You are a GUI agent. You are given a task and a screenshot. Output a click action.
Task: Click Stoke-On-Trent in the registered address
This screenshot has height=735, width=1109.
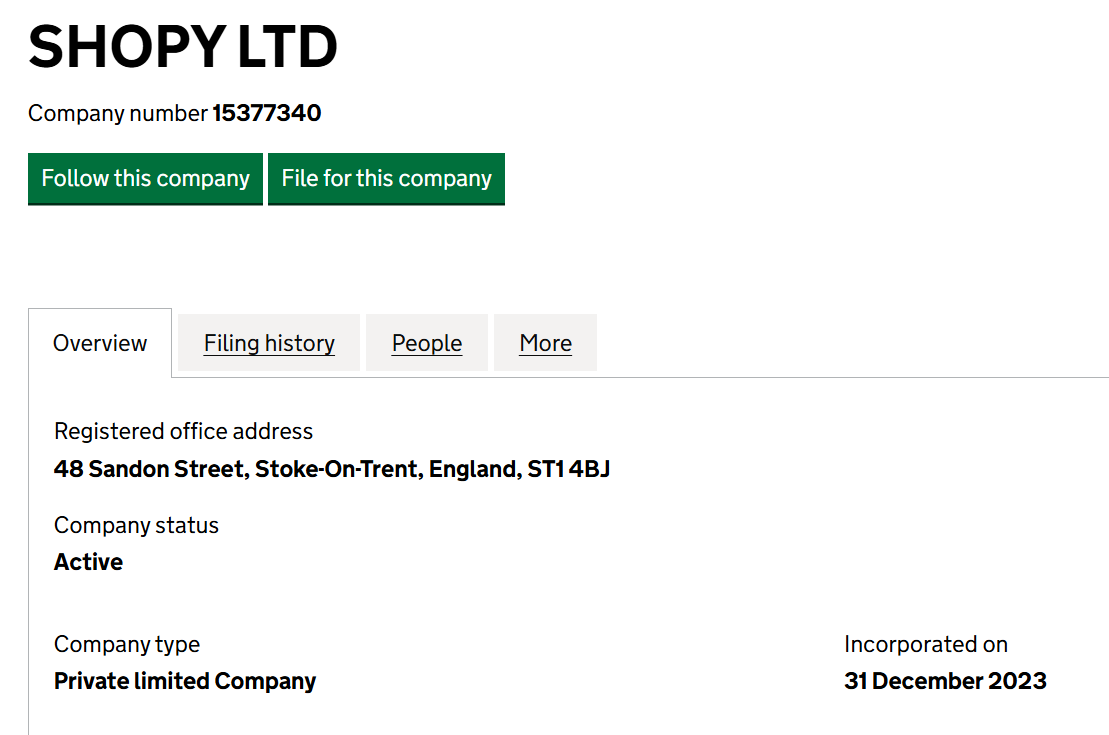click(x=337, y=469)
